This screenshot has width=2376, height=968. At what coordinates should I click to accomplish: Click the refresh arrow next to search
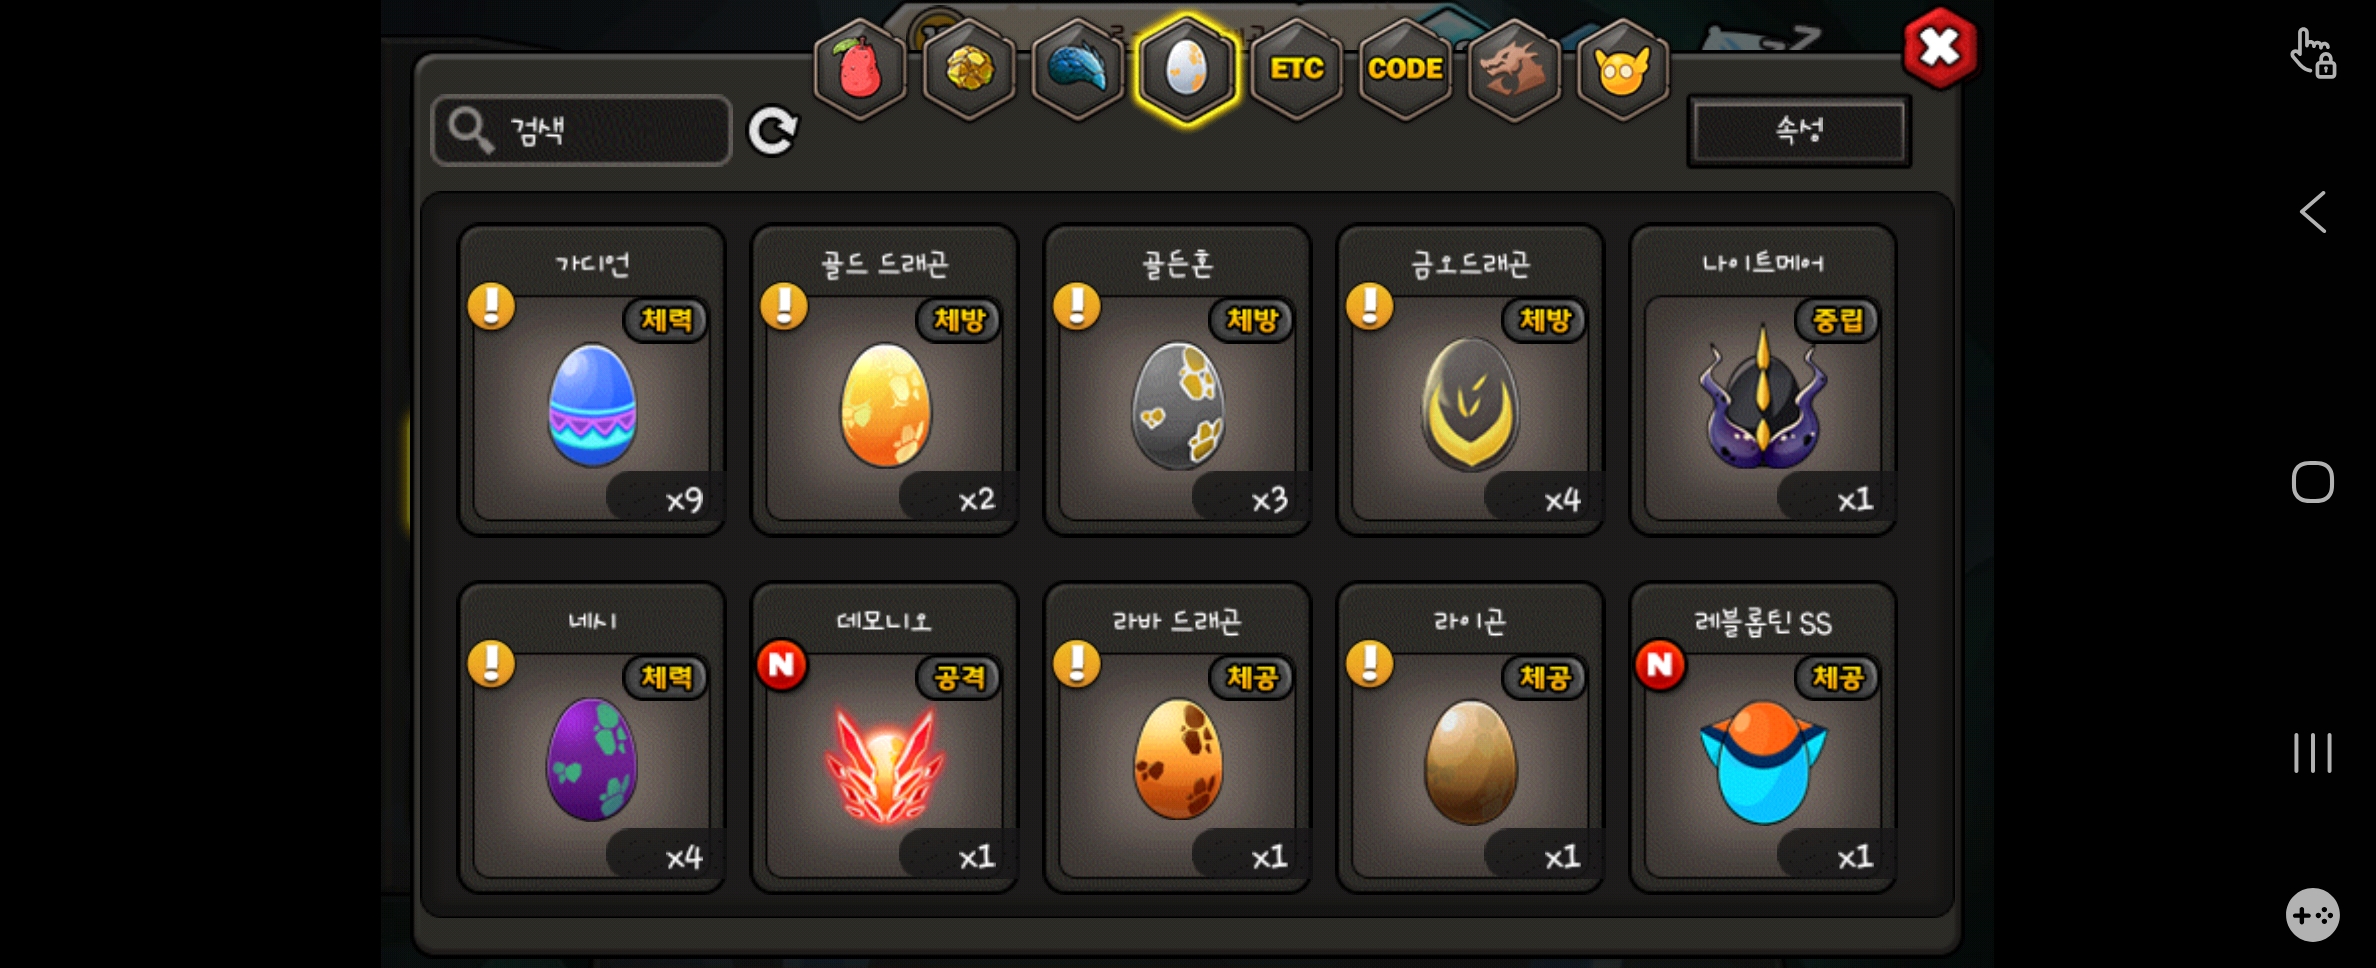point(773,131)
